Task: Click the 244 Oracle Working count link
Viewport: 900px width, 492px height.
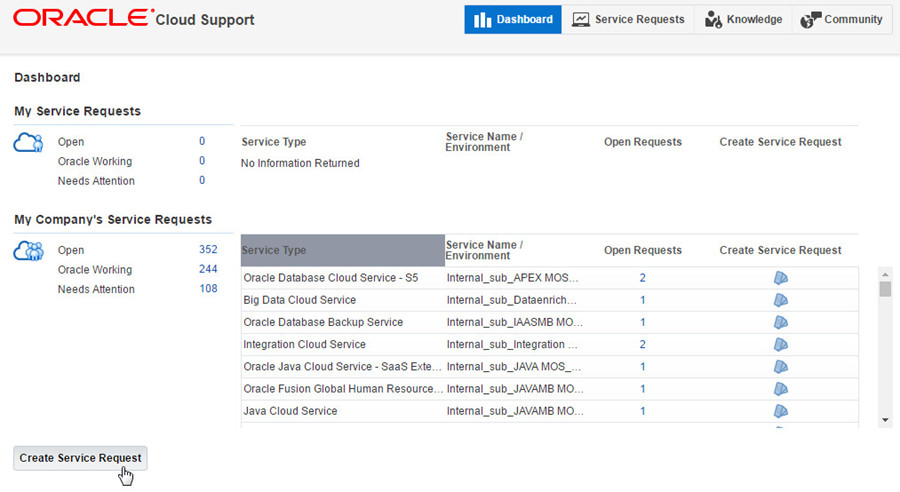Action: point(207,270)
